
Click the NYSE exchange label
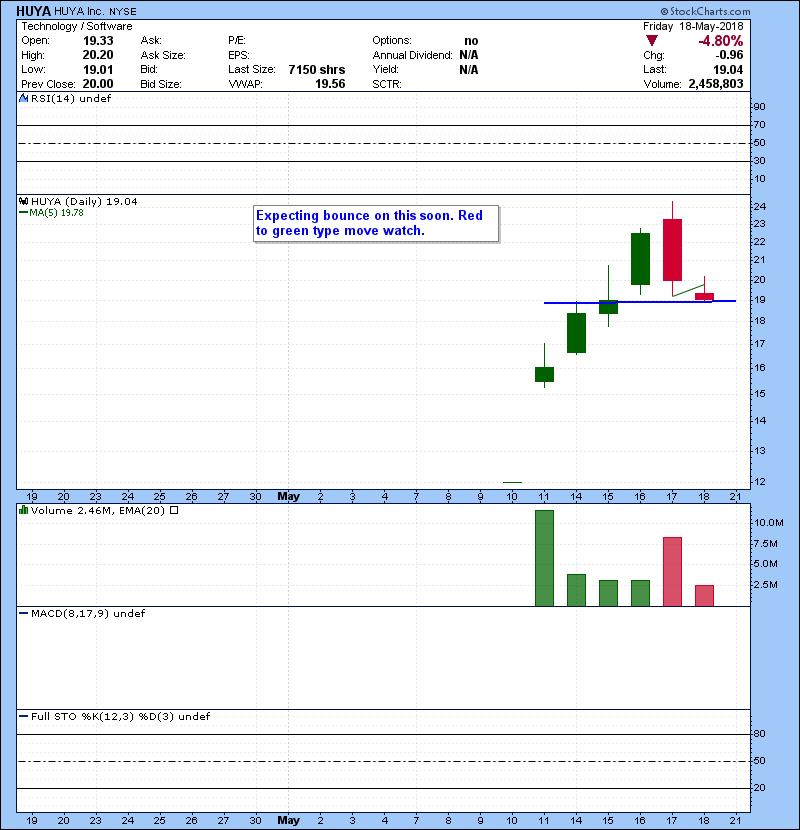tap(123, 12)
